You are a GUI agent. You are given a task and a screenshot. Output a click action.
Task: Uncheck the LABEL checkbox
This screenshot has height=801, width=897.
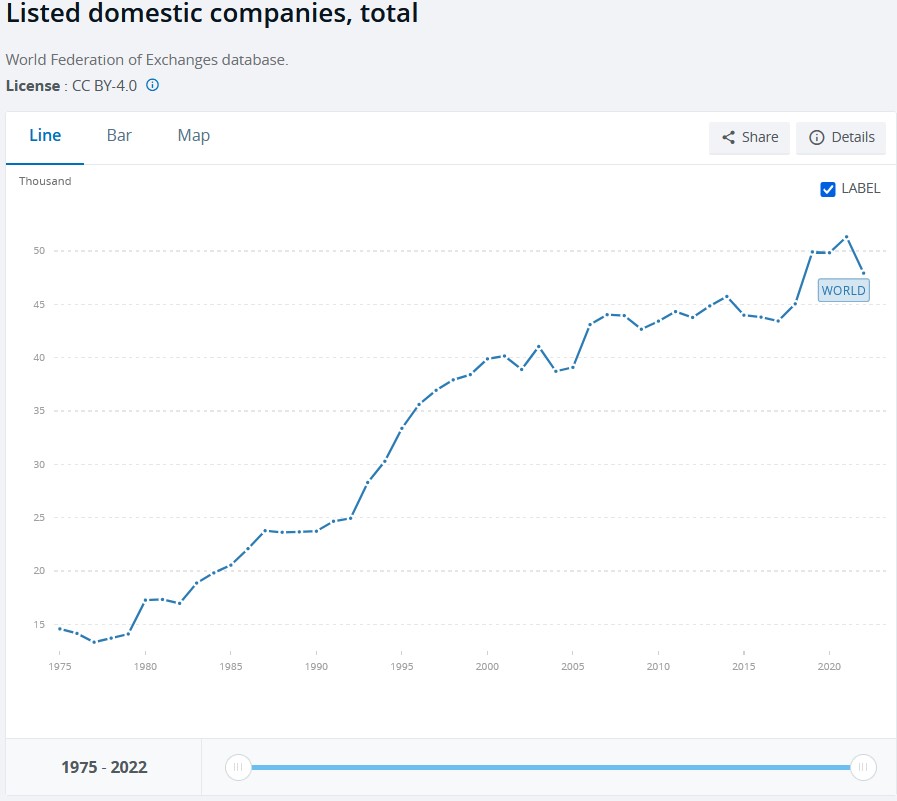point(827,189)
